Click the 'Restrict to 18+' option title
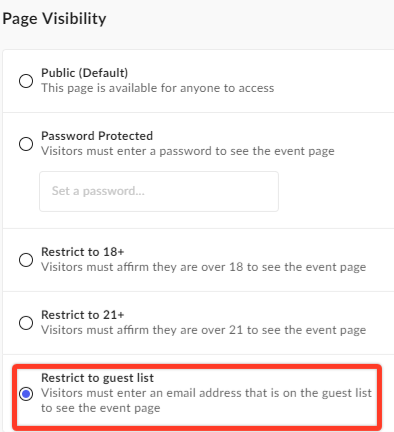Viewport: 394px width, 432px height. click(x=83, y=252)
